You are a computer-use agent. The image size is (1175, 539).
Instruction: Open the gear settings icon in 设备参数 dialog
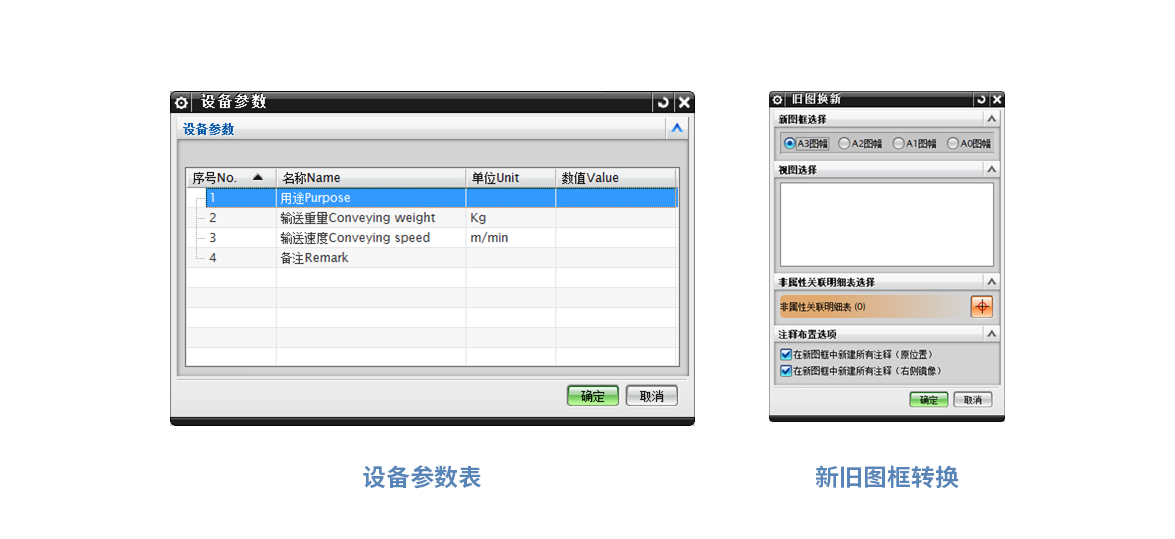click(x=181, y=103)
